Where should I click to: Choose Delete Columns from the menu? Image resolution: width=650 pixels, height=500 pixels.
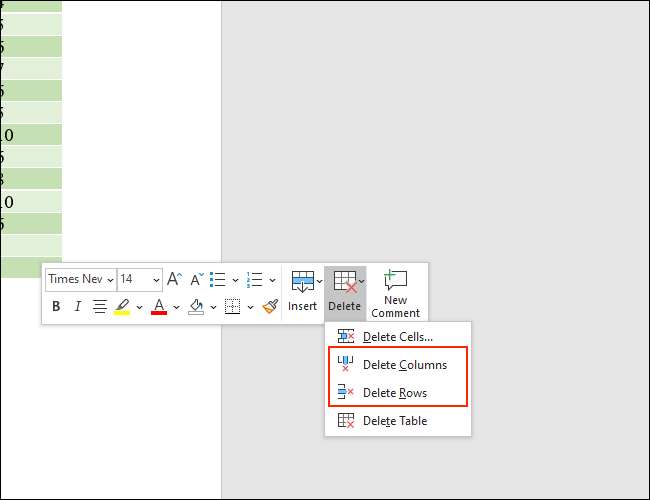(404, 365)
